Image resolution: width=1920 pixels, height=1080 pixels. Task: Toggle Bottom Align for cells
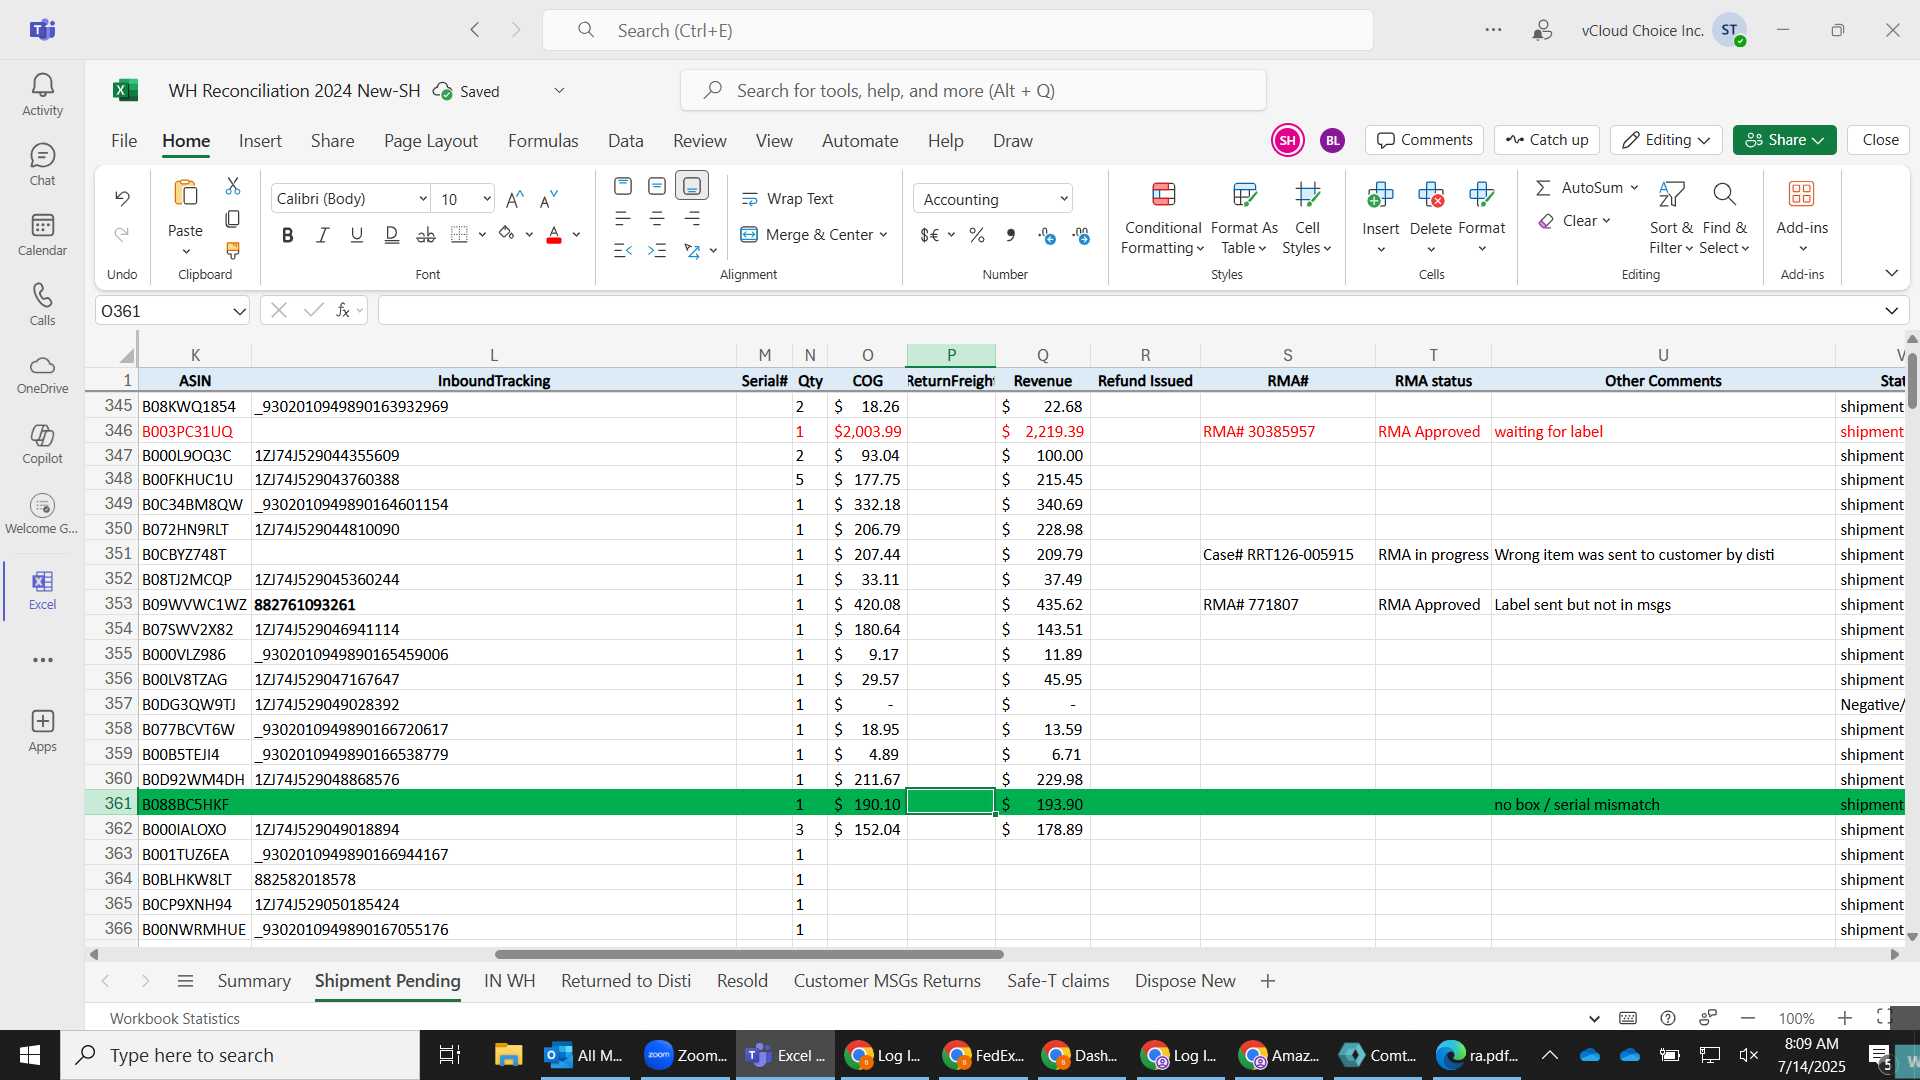692,186
